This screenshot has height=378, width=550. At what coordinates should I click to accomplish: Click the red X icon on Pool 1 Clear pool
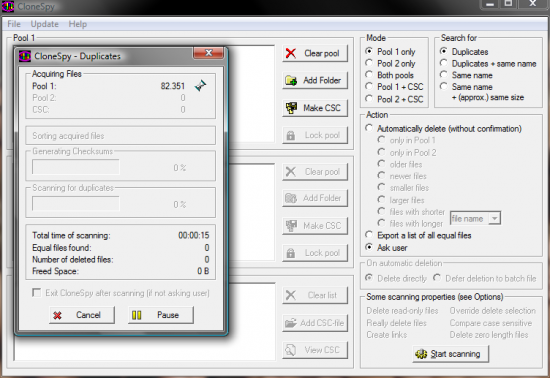click(x=291, y=53)
